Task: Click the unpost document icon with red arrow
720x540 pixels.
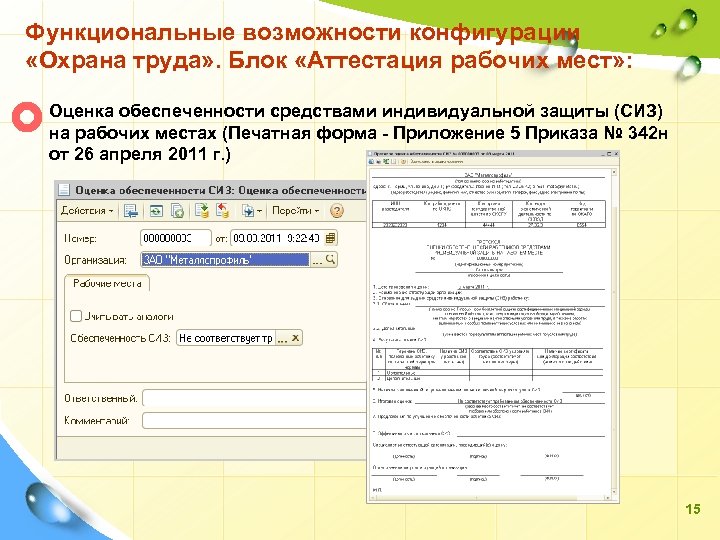Action: point(223,211)
